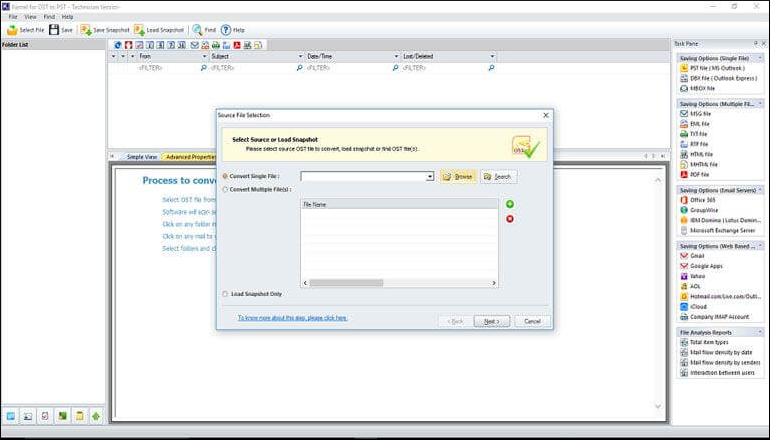Click the Next button
This screenshot has width=770, height=440.
(492, 321)
